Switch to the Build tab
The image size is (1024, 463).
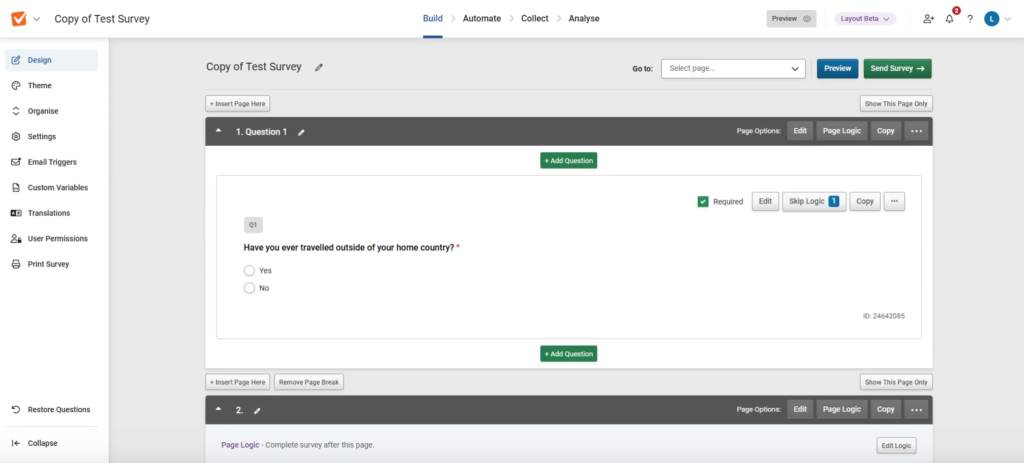(432, 19)
